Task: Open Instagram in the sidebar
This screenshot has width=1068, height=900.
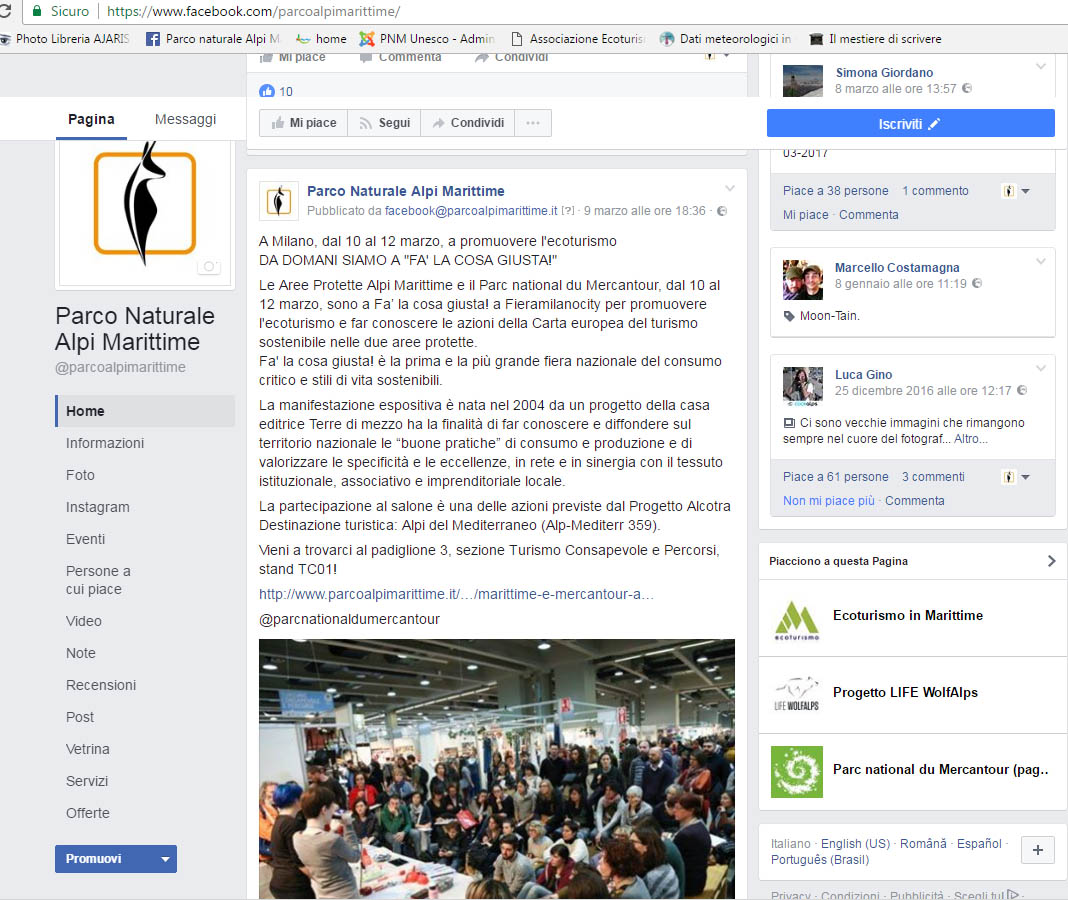Action: pyautogui.click(x=97, y=508)
